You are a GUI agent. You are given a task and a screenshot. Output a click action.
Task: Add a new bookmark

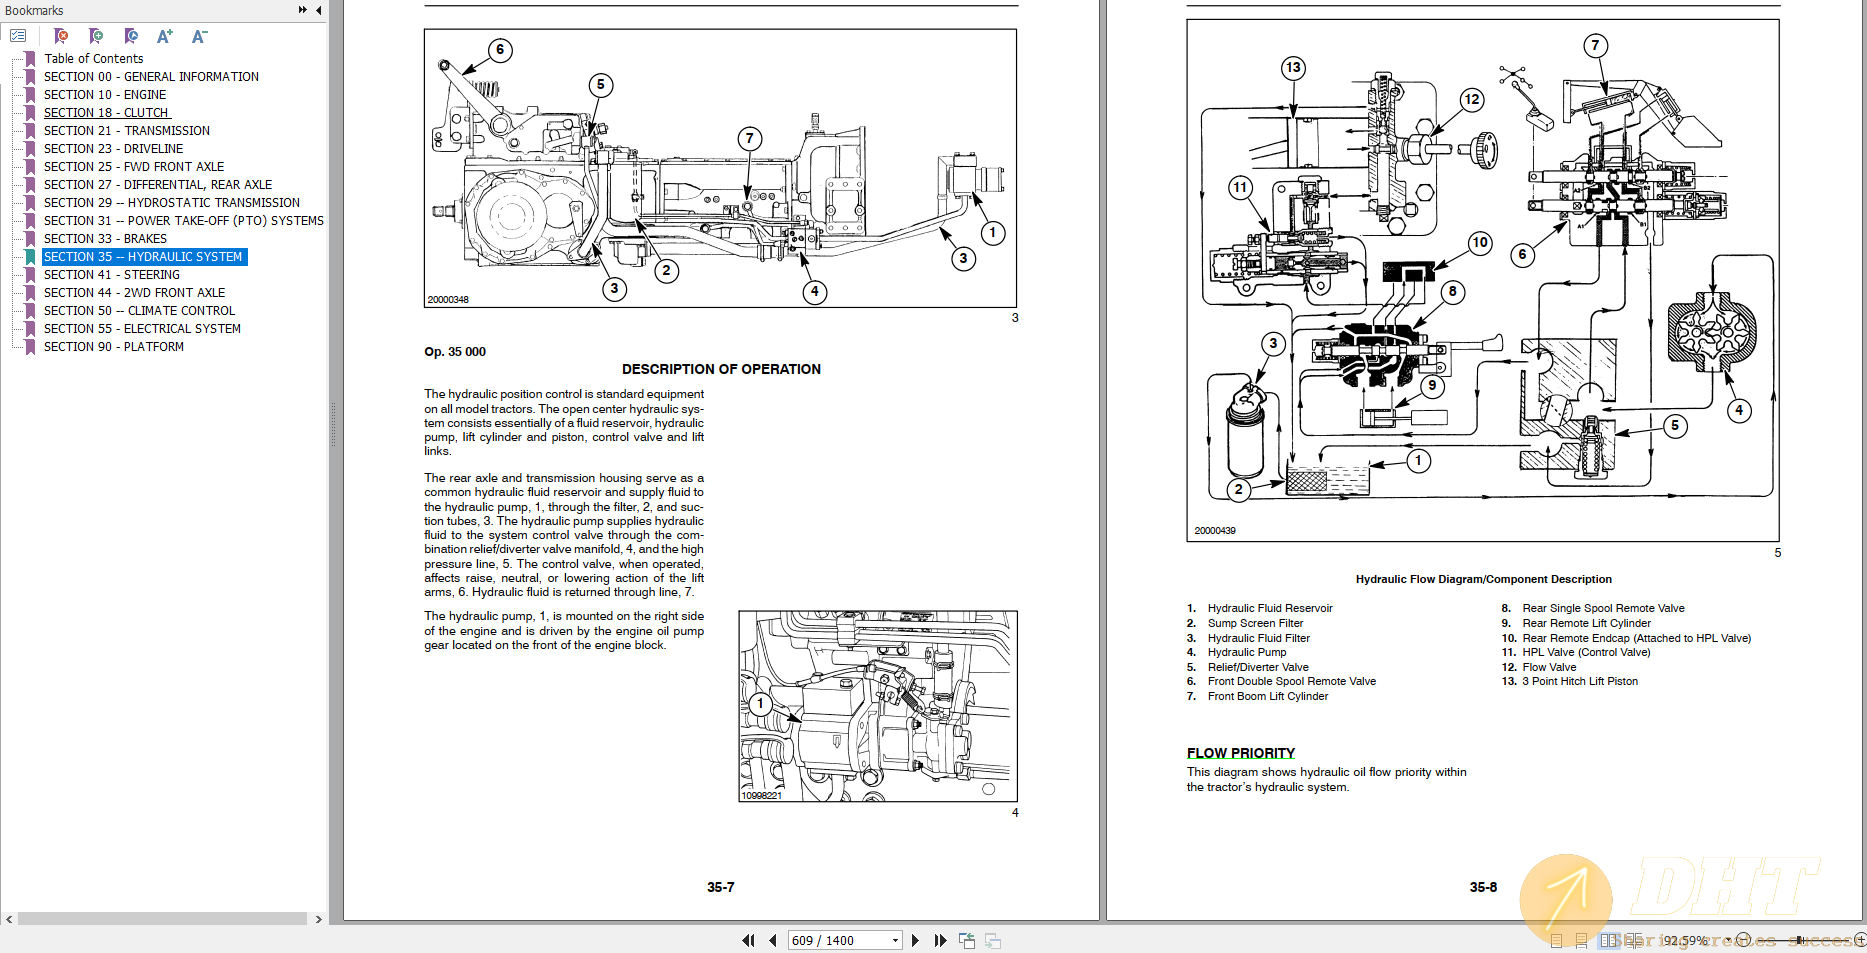(x=96, y=36)
